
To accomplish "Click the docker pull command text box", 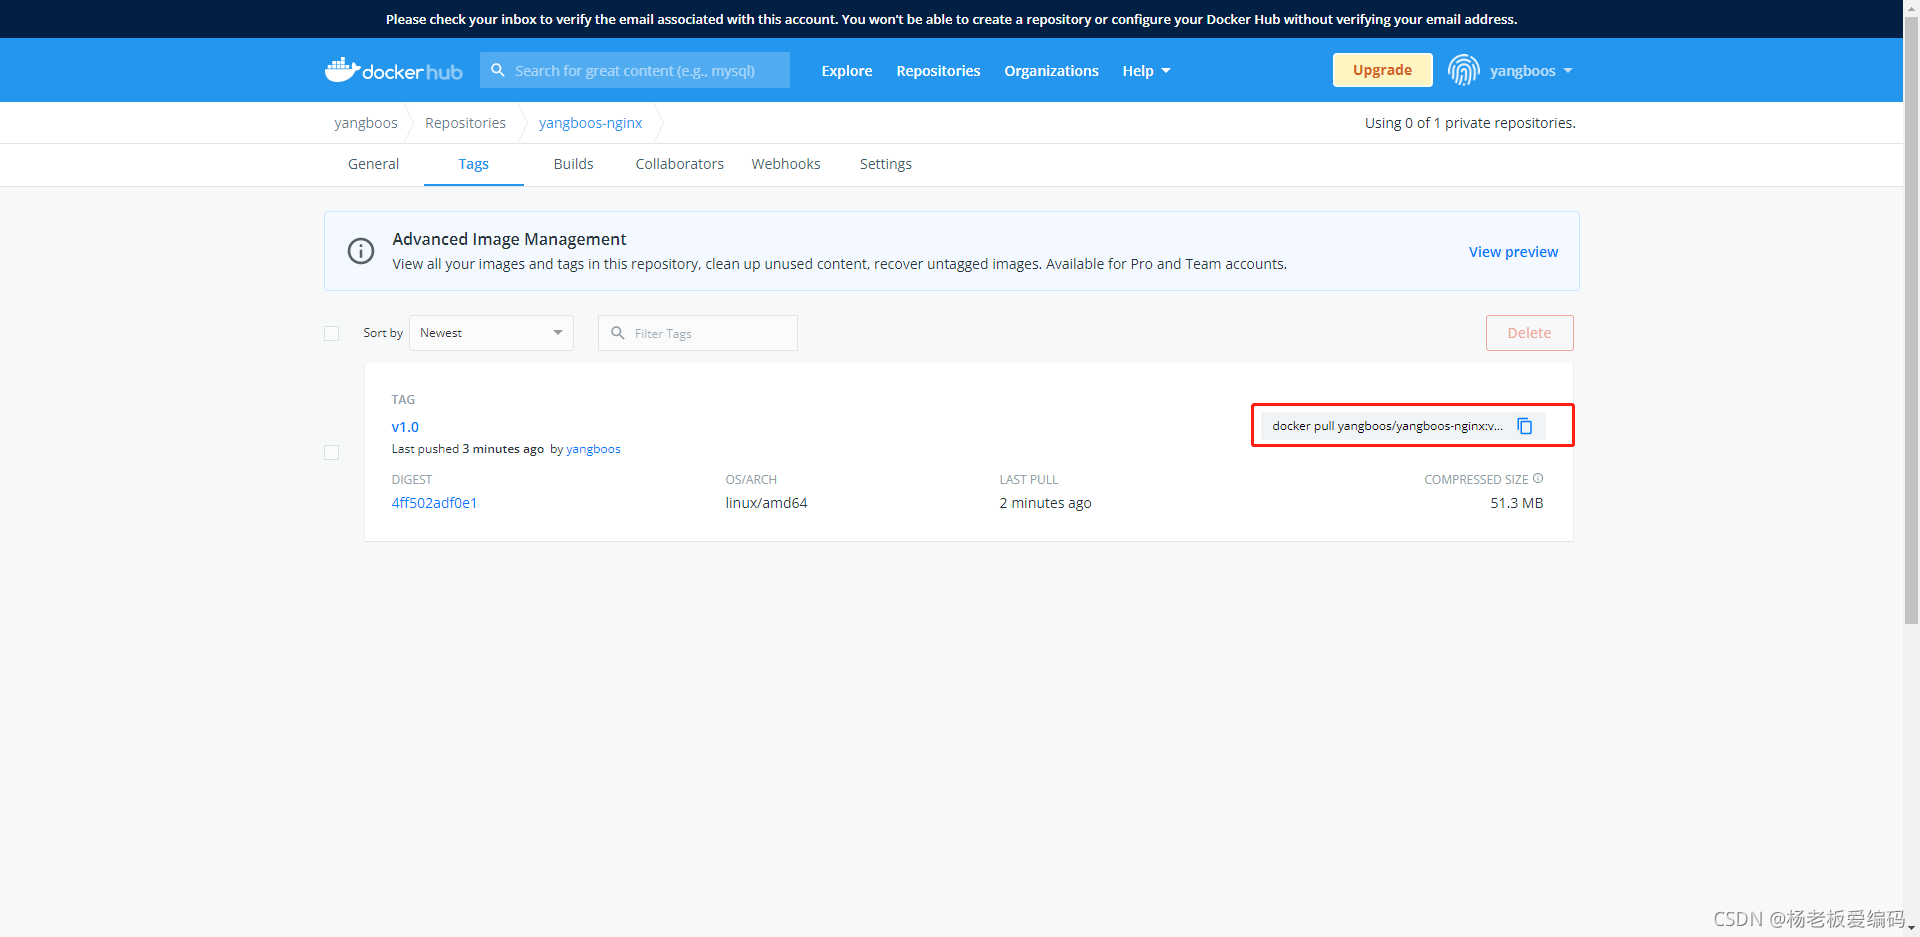I will pos(1387,426).
